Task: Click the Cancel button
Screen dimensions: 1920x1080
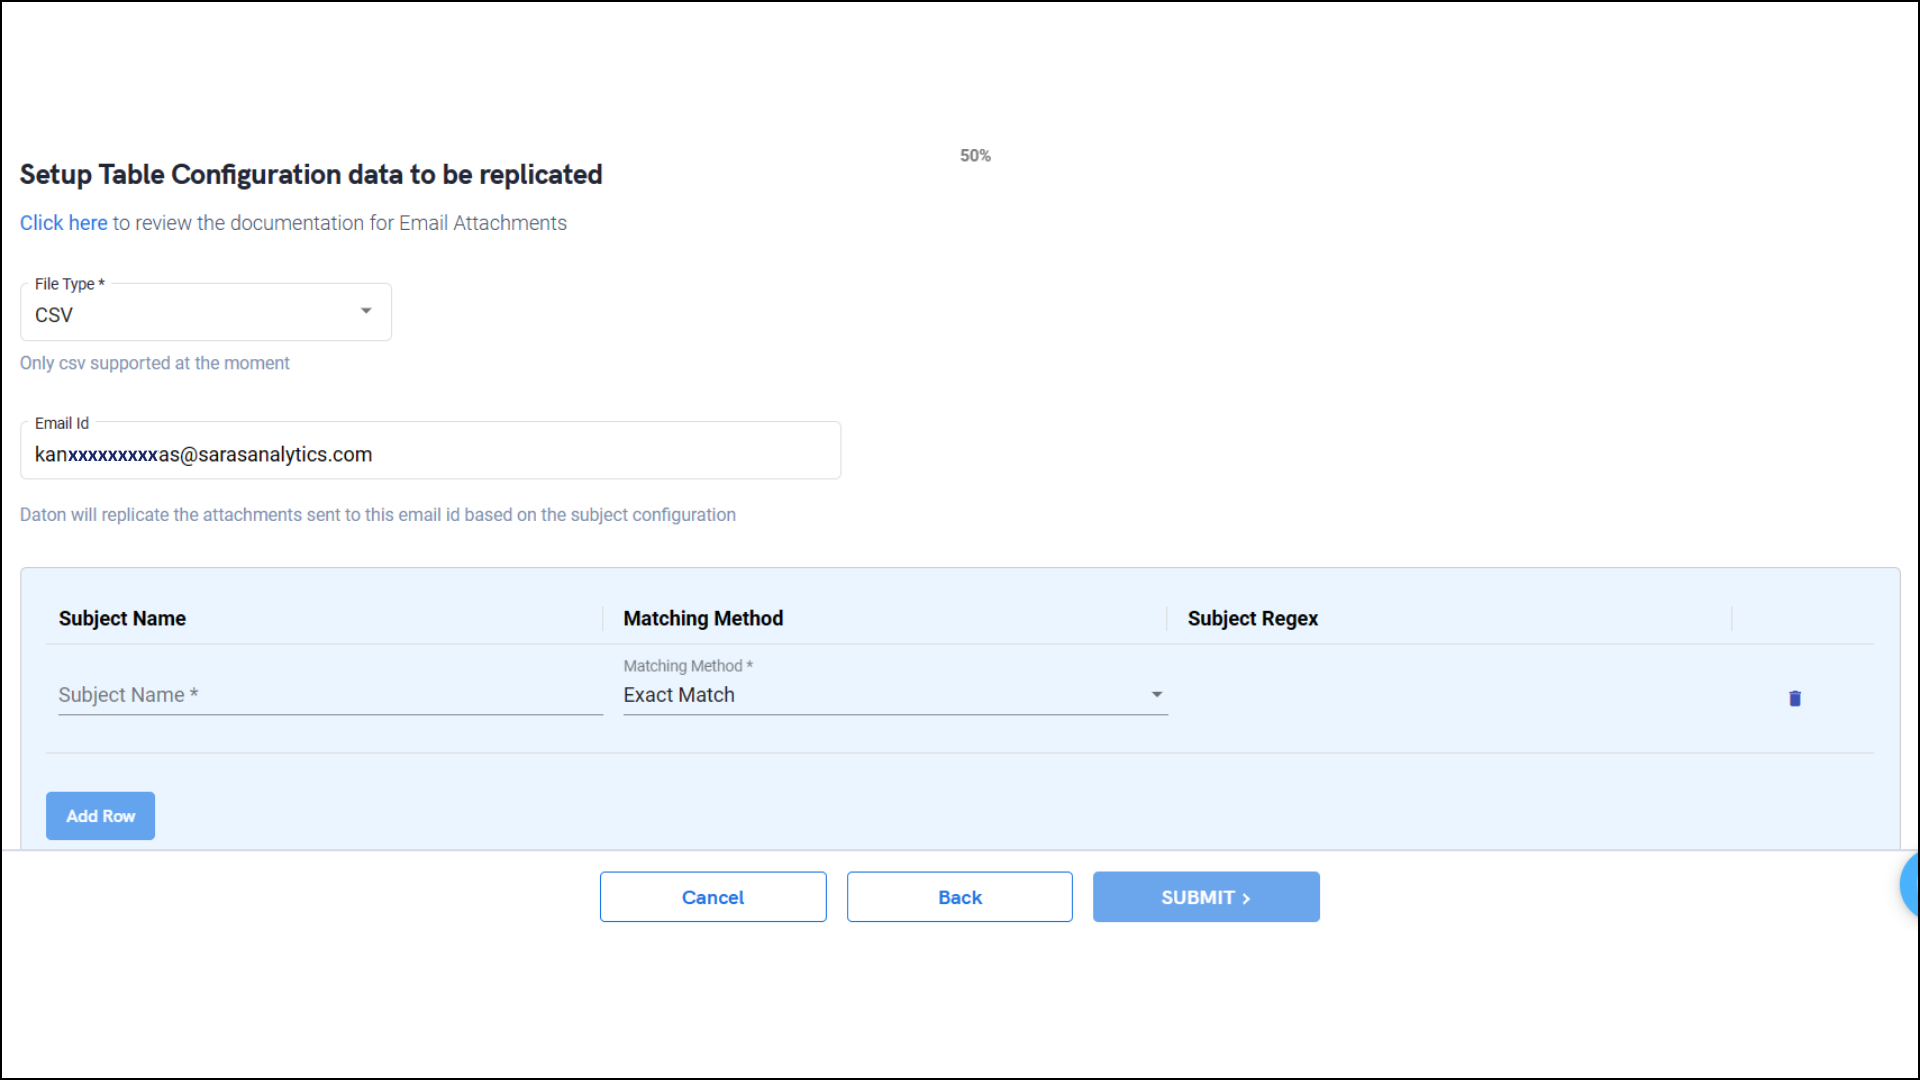Action: pyautogui.click(x=713, y=897)
